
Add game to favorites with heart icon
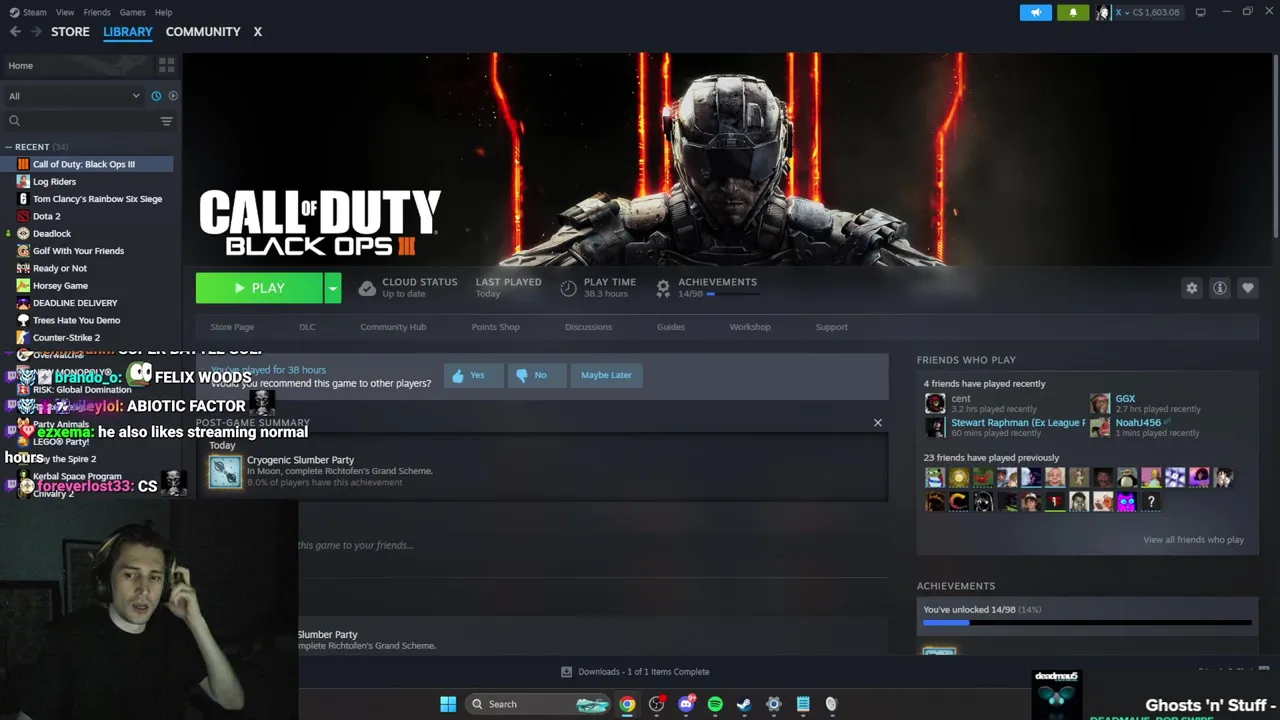pyautogui.click(x=1247, y=288)
